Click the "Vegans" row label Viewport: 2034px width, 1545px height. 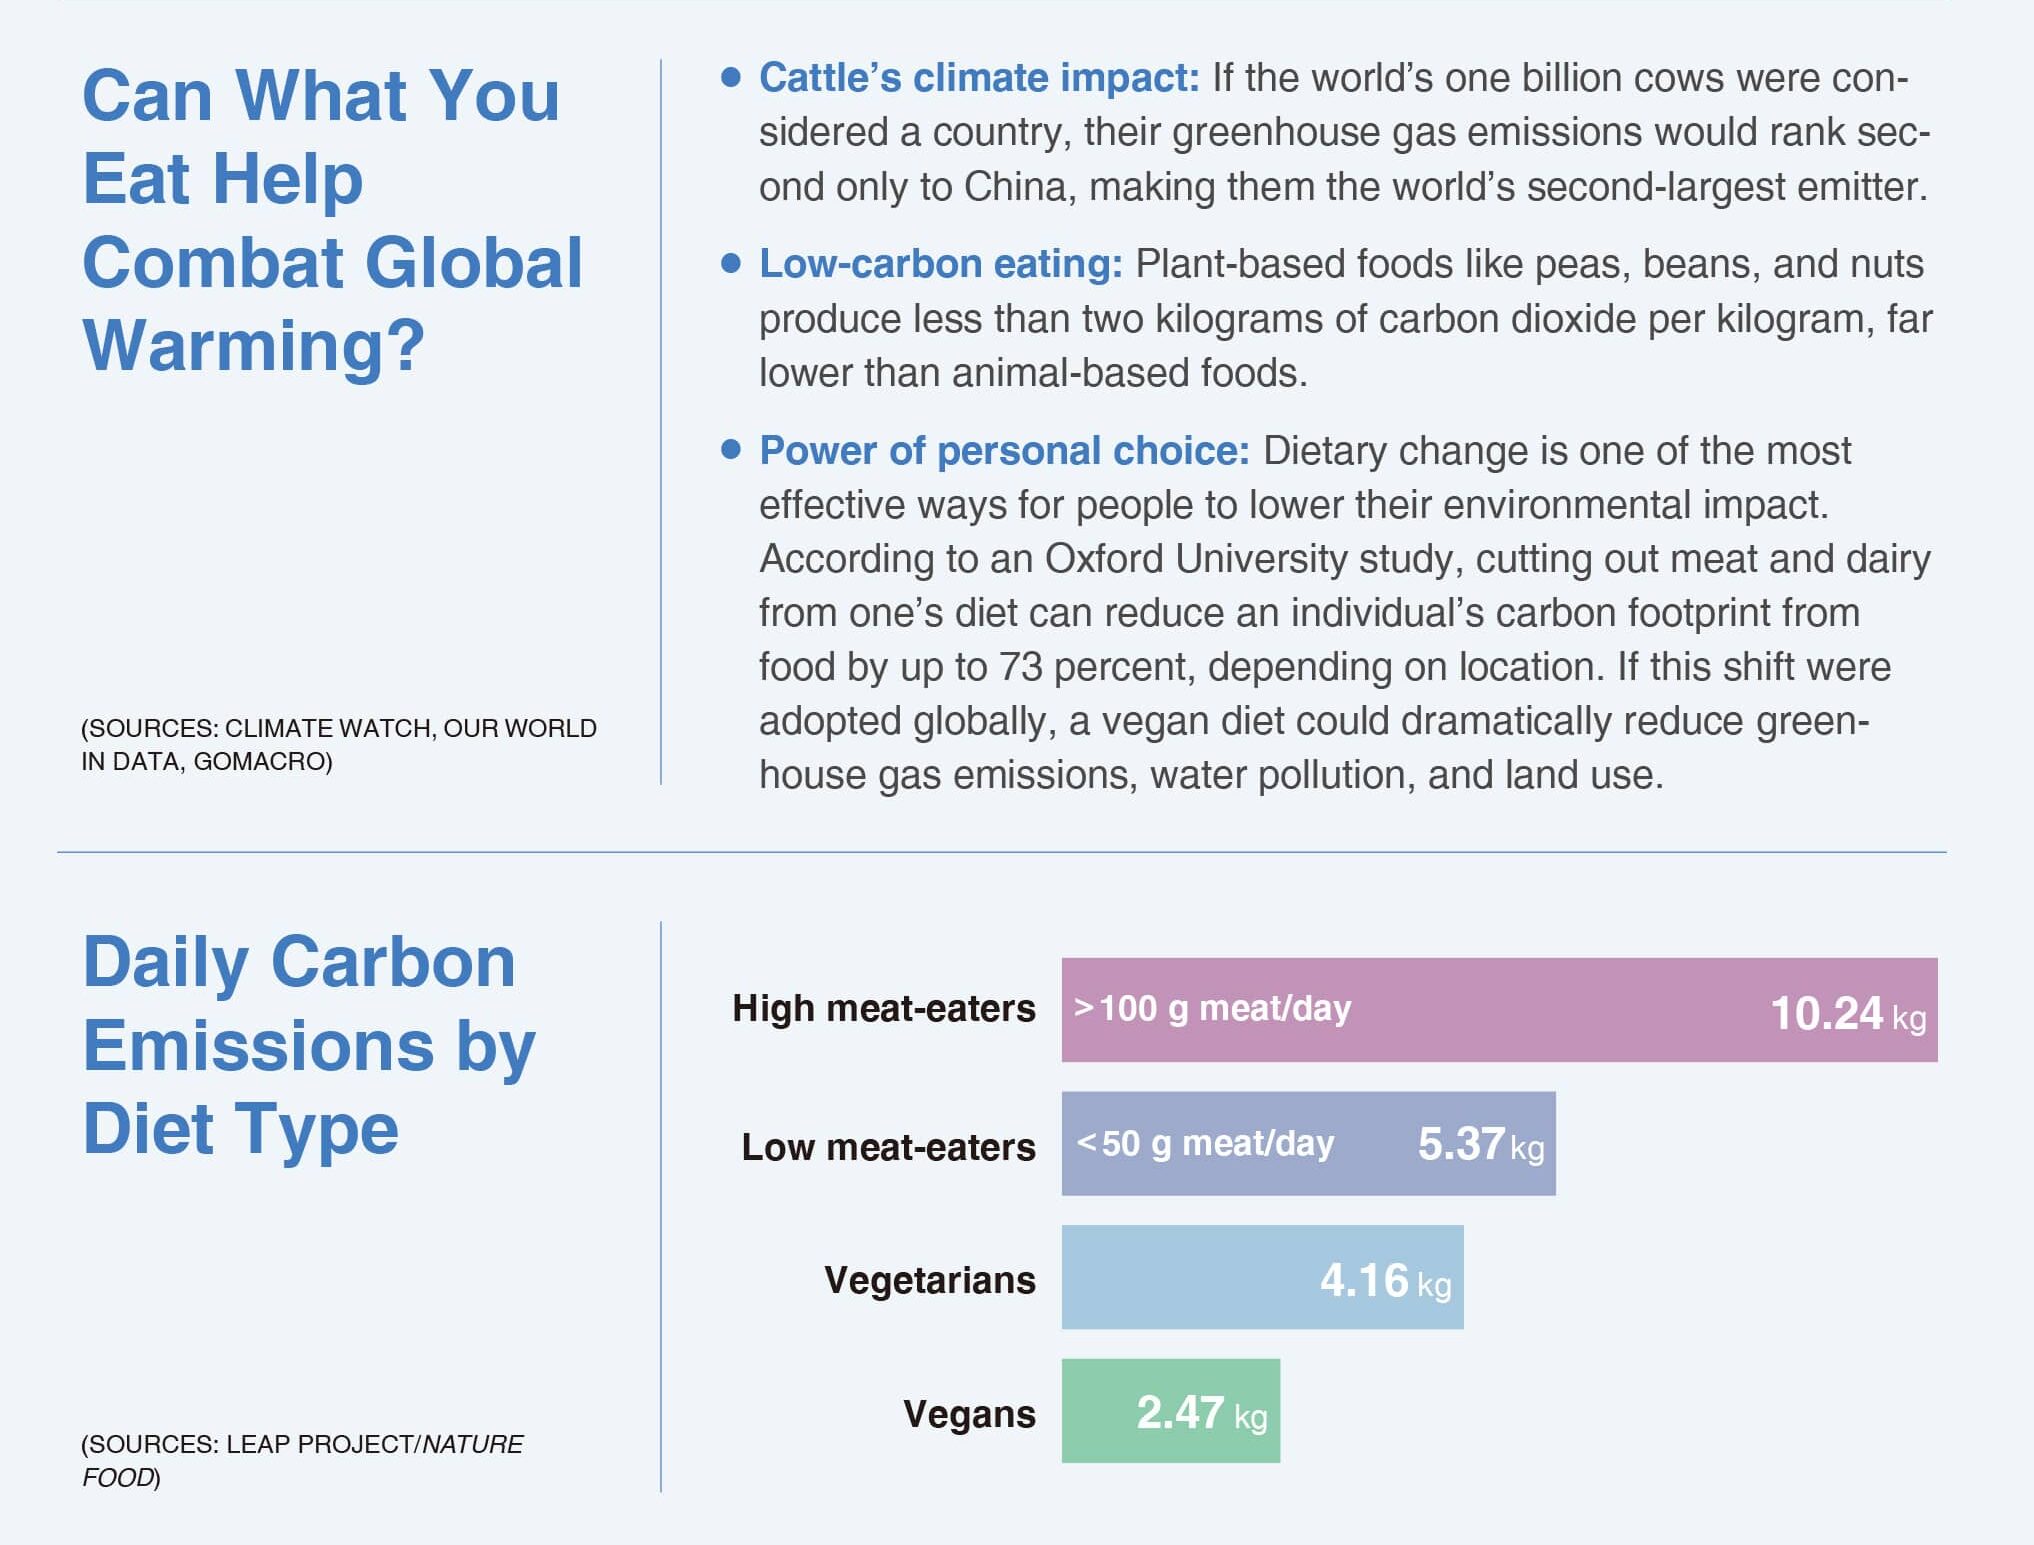pyautogui.click(x=969, y=1414)
